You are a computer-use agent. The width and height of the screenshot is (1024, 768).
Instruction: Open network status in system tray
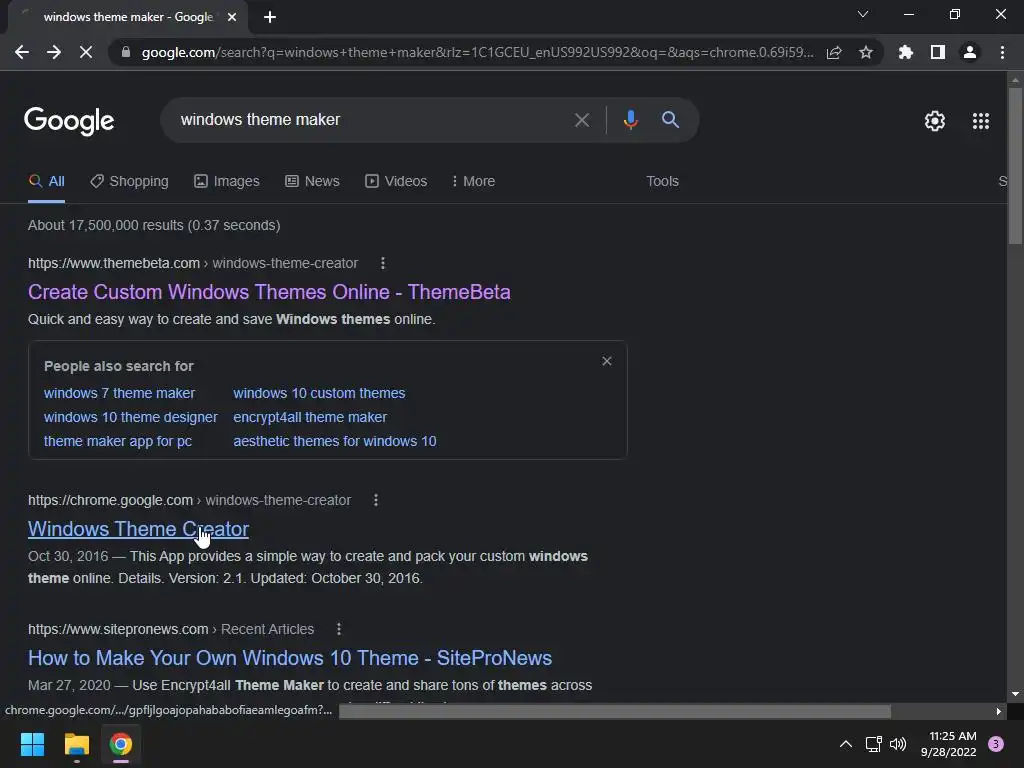[873, 744]
